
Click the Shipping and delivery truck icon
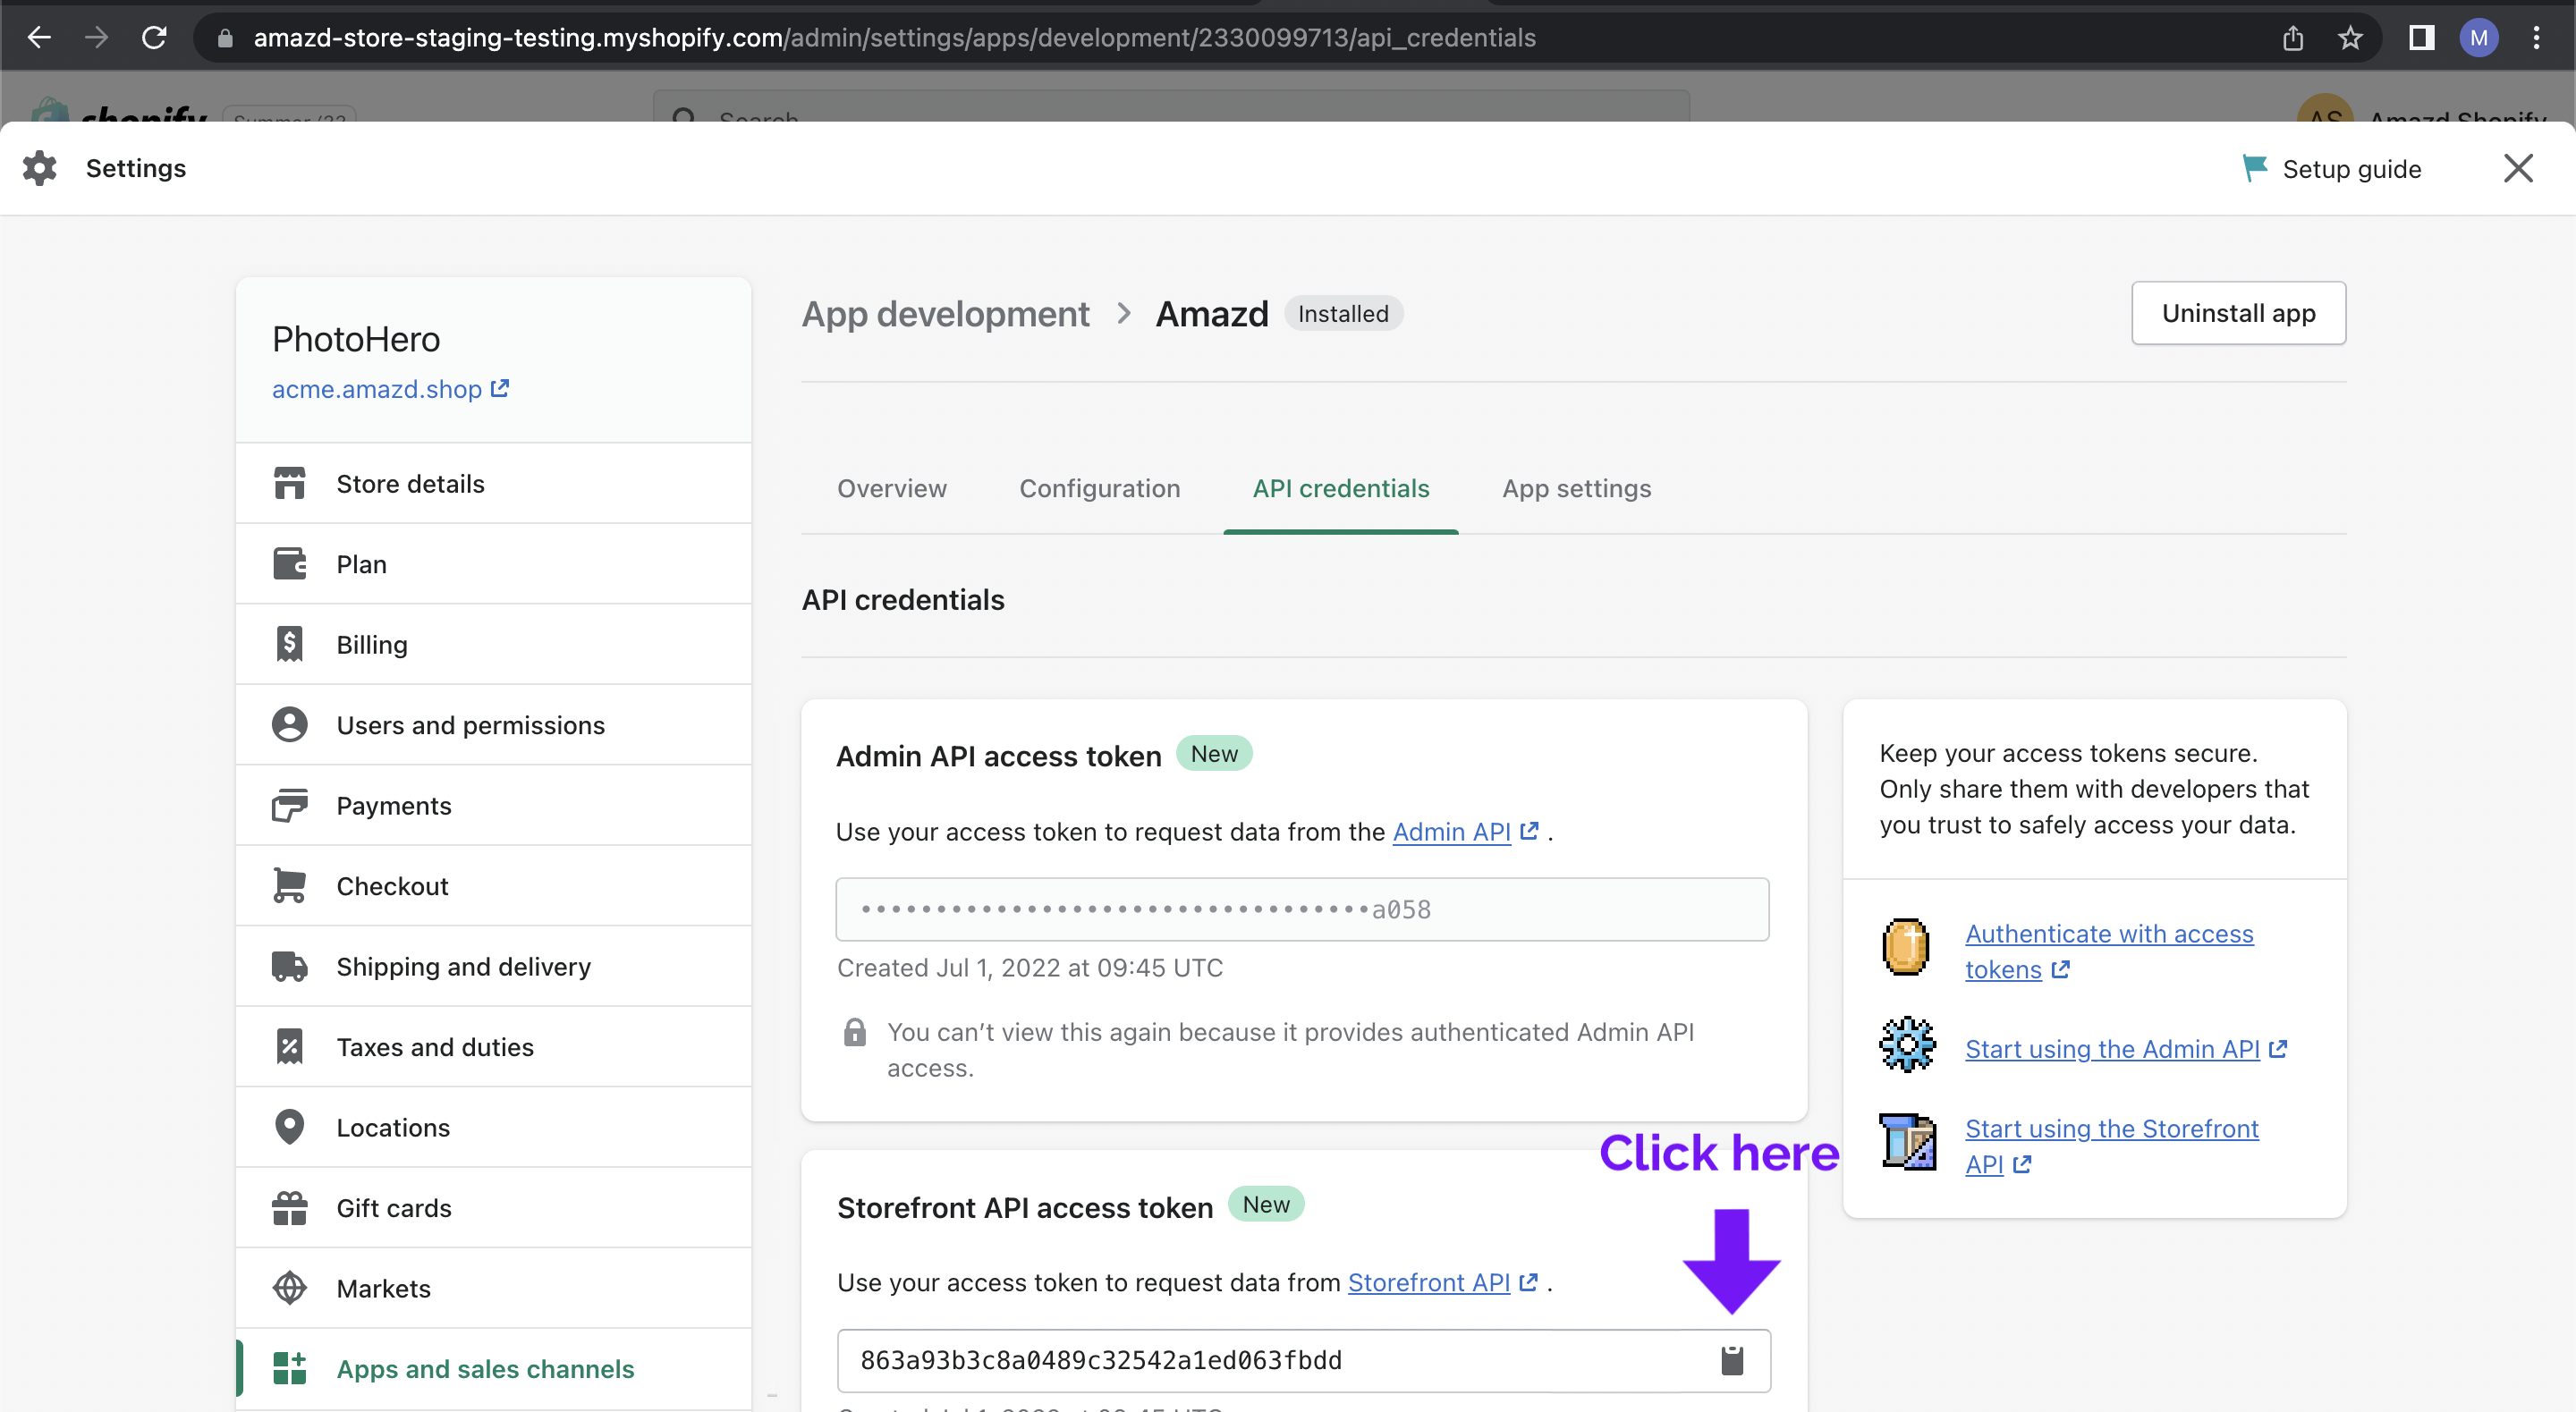click(289, 966)
